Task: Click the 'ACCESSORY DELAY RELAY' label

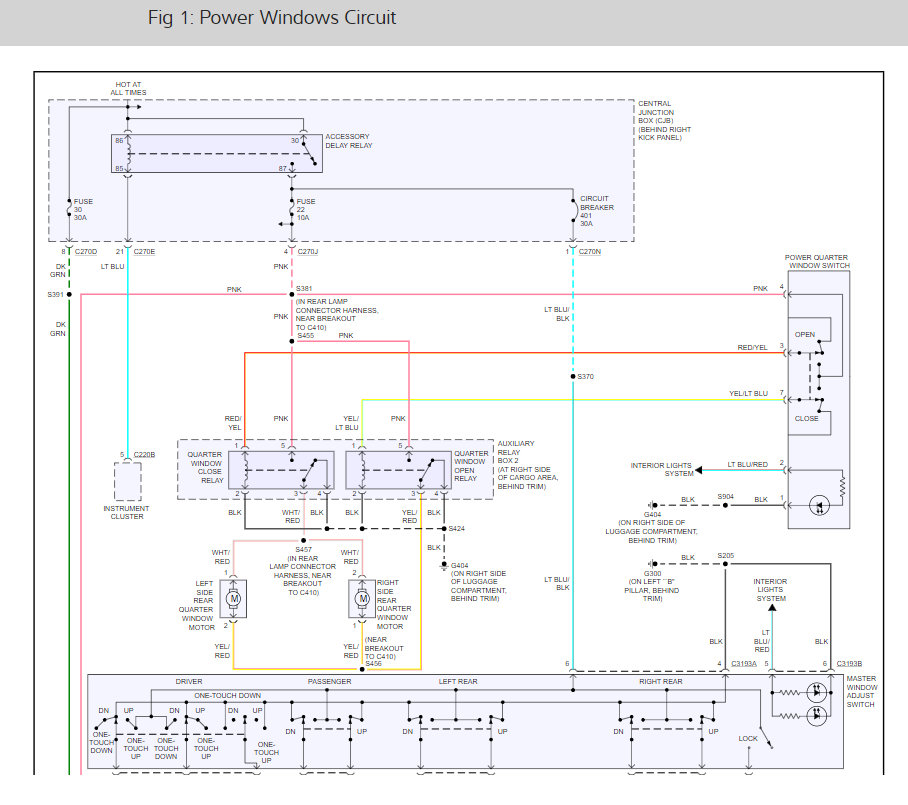Action: pos(349,141)
